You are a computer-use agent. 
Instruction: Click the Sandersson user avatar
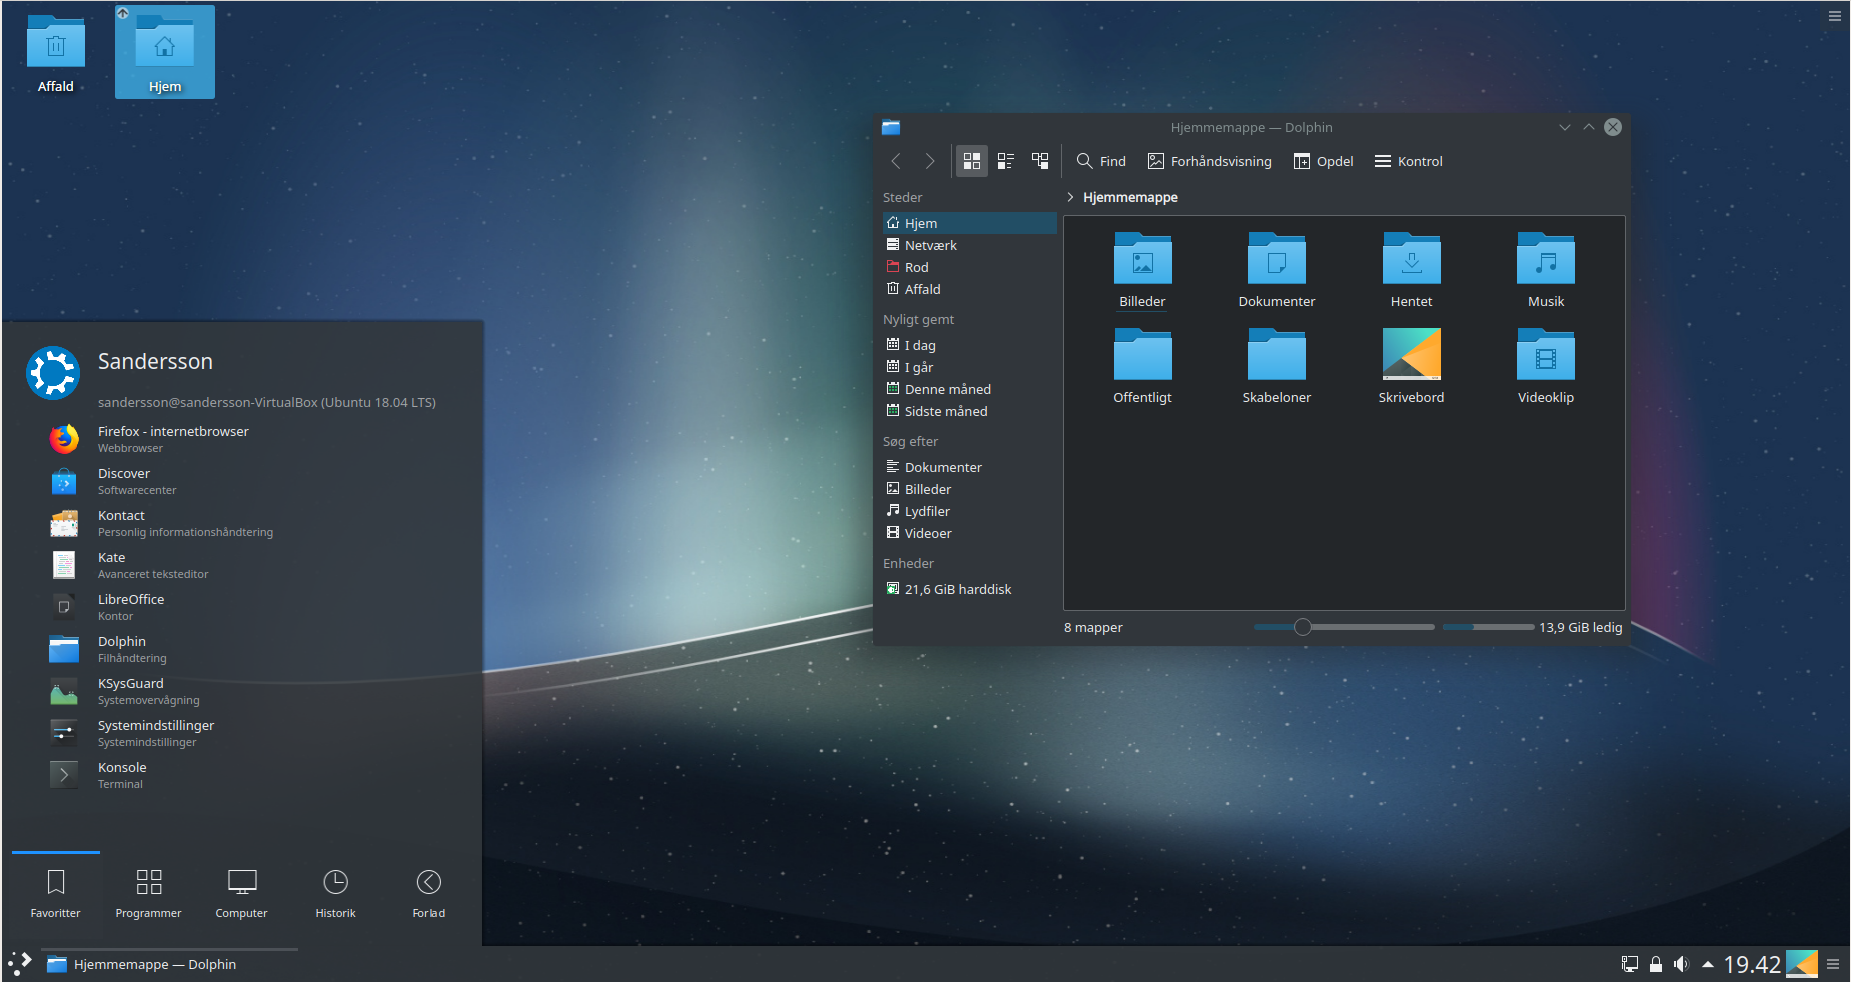pos(53,372)
